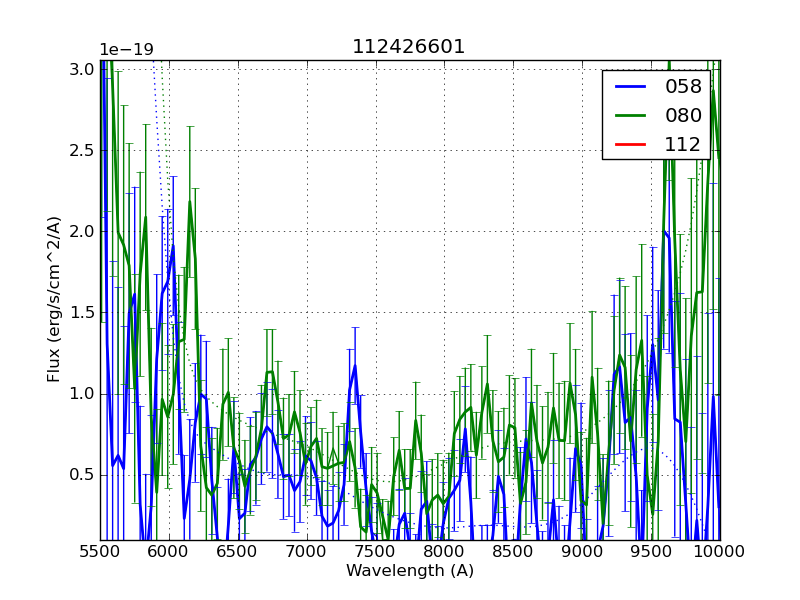Click the 3.0 y-axis tick label
Viewport: 800px width, 600px height.
coord(83,69)
